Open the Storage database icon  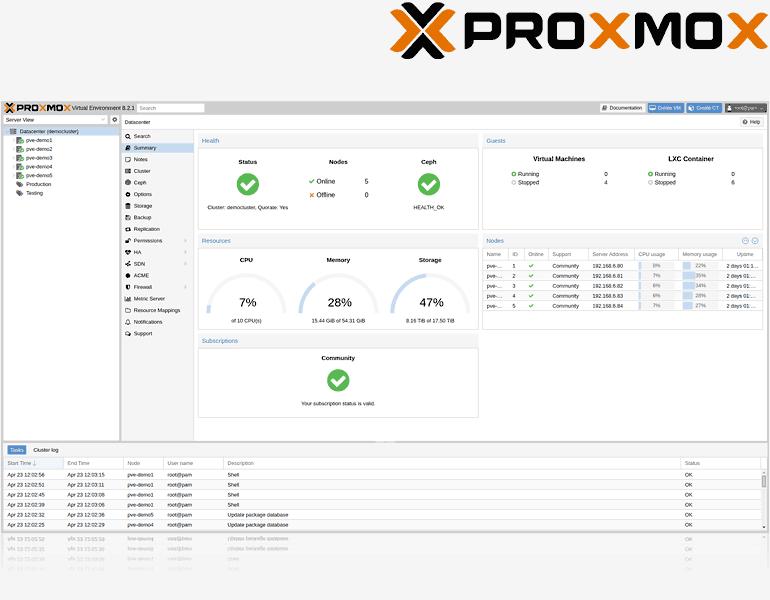pos(128,206)
